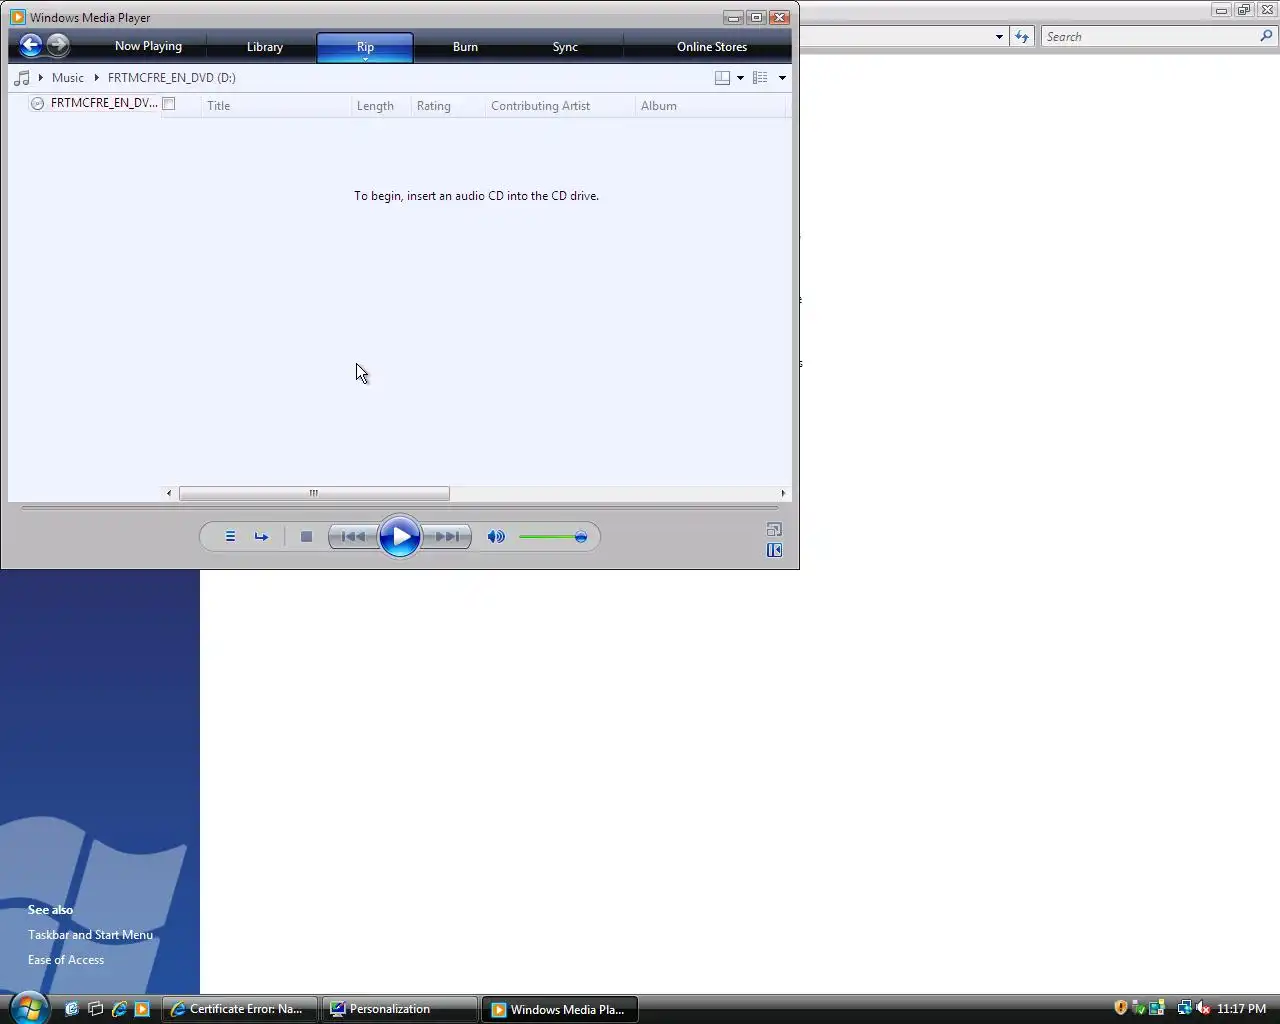Image resolution: width=1280 pixels, height=1024 pixels.
Task: Select the Rip tab
Action: (365, 46)
